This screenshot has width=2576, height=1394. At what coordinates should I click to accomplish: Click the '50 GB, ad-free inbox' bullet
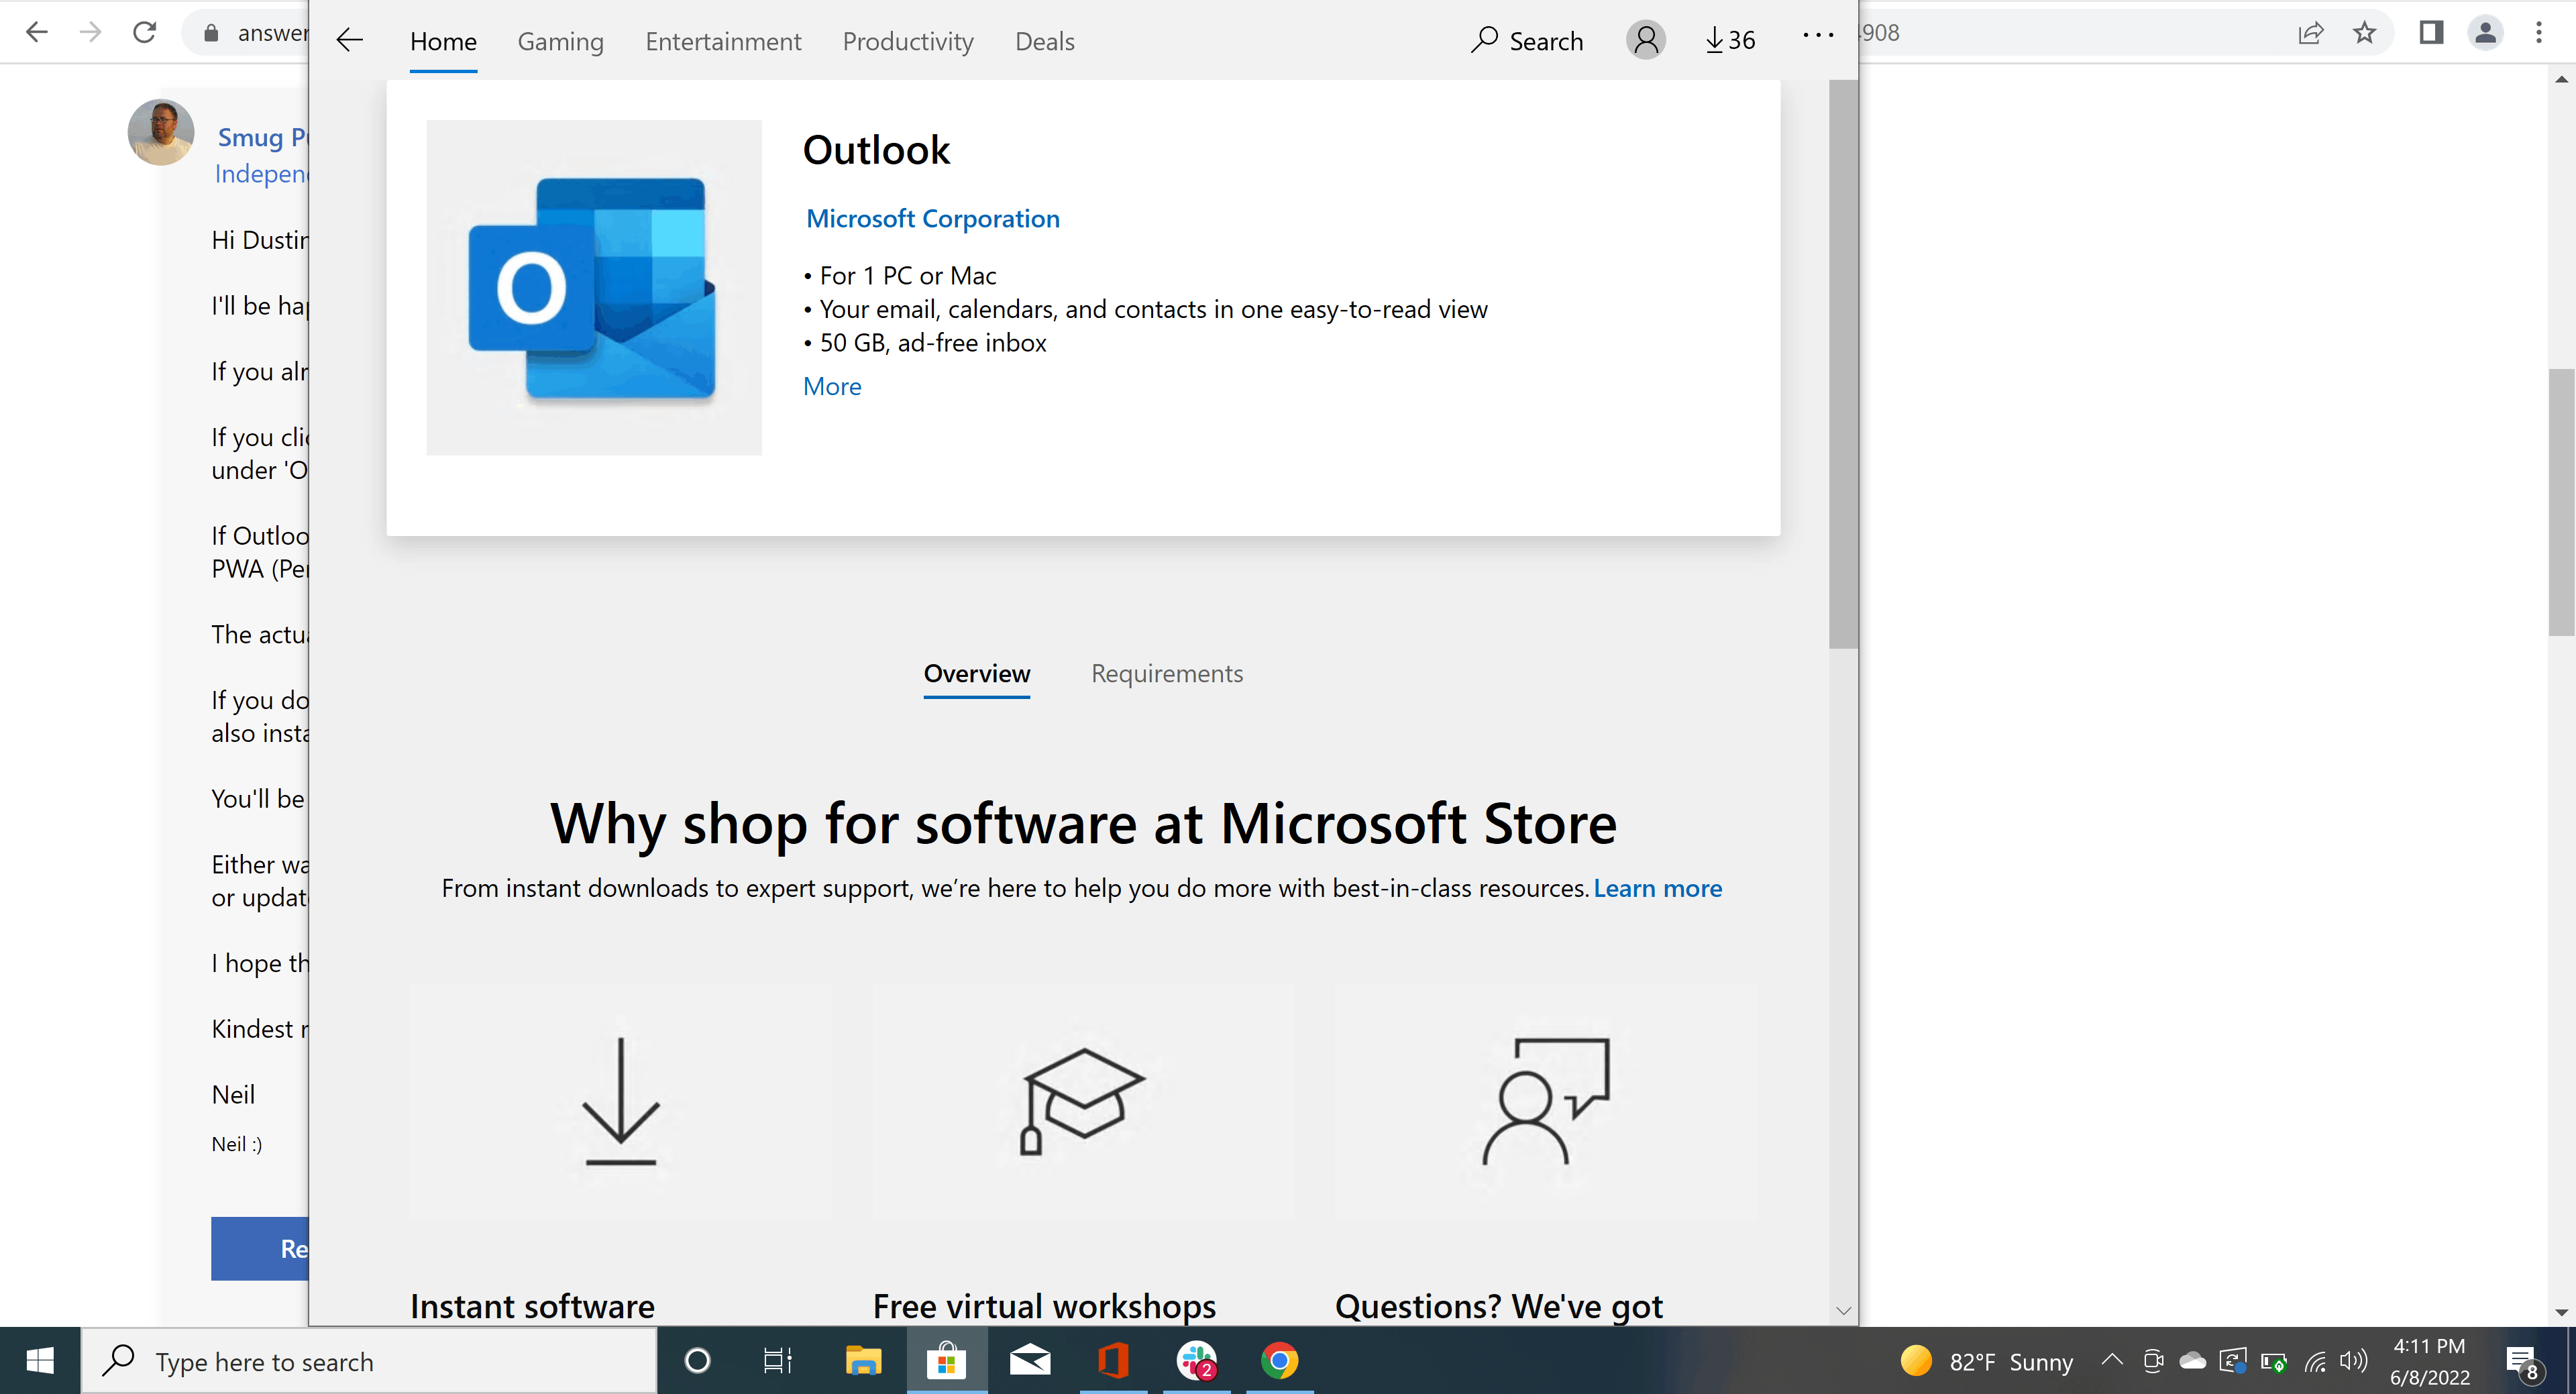coord(925,343)
